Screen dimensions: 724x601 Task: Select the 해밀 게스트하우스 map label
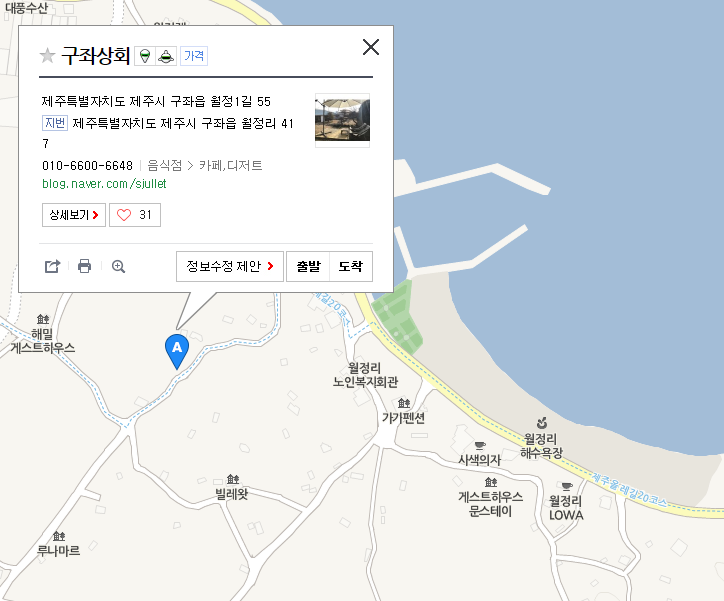(x=42, y=341)
